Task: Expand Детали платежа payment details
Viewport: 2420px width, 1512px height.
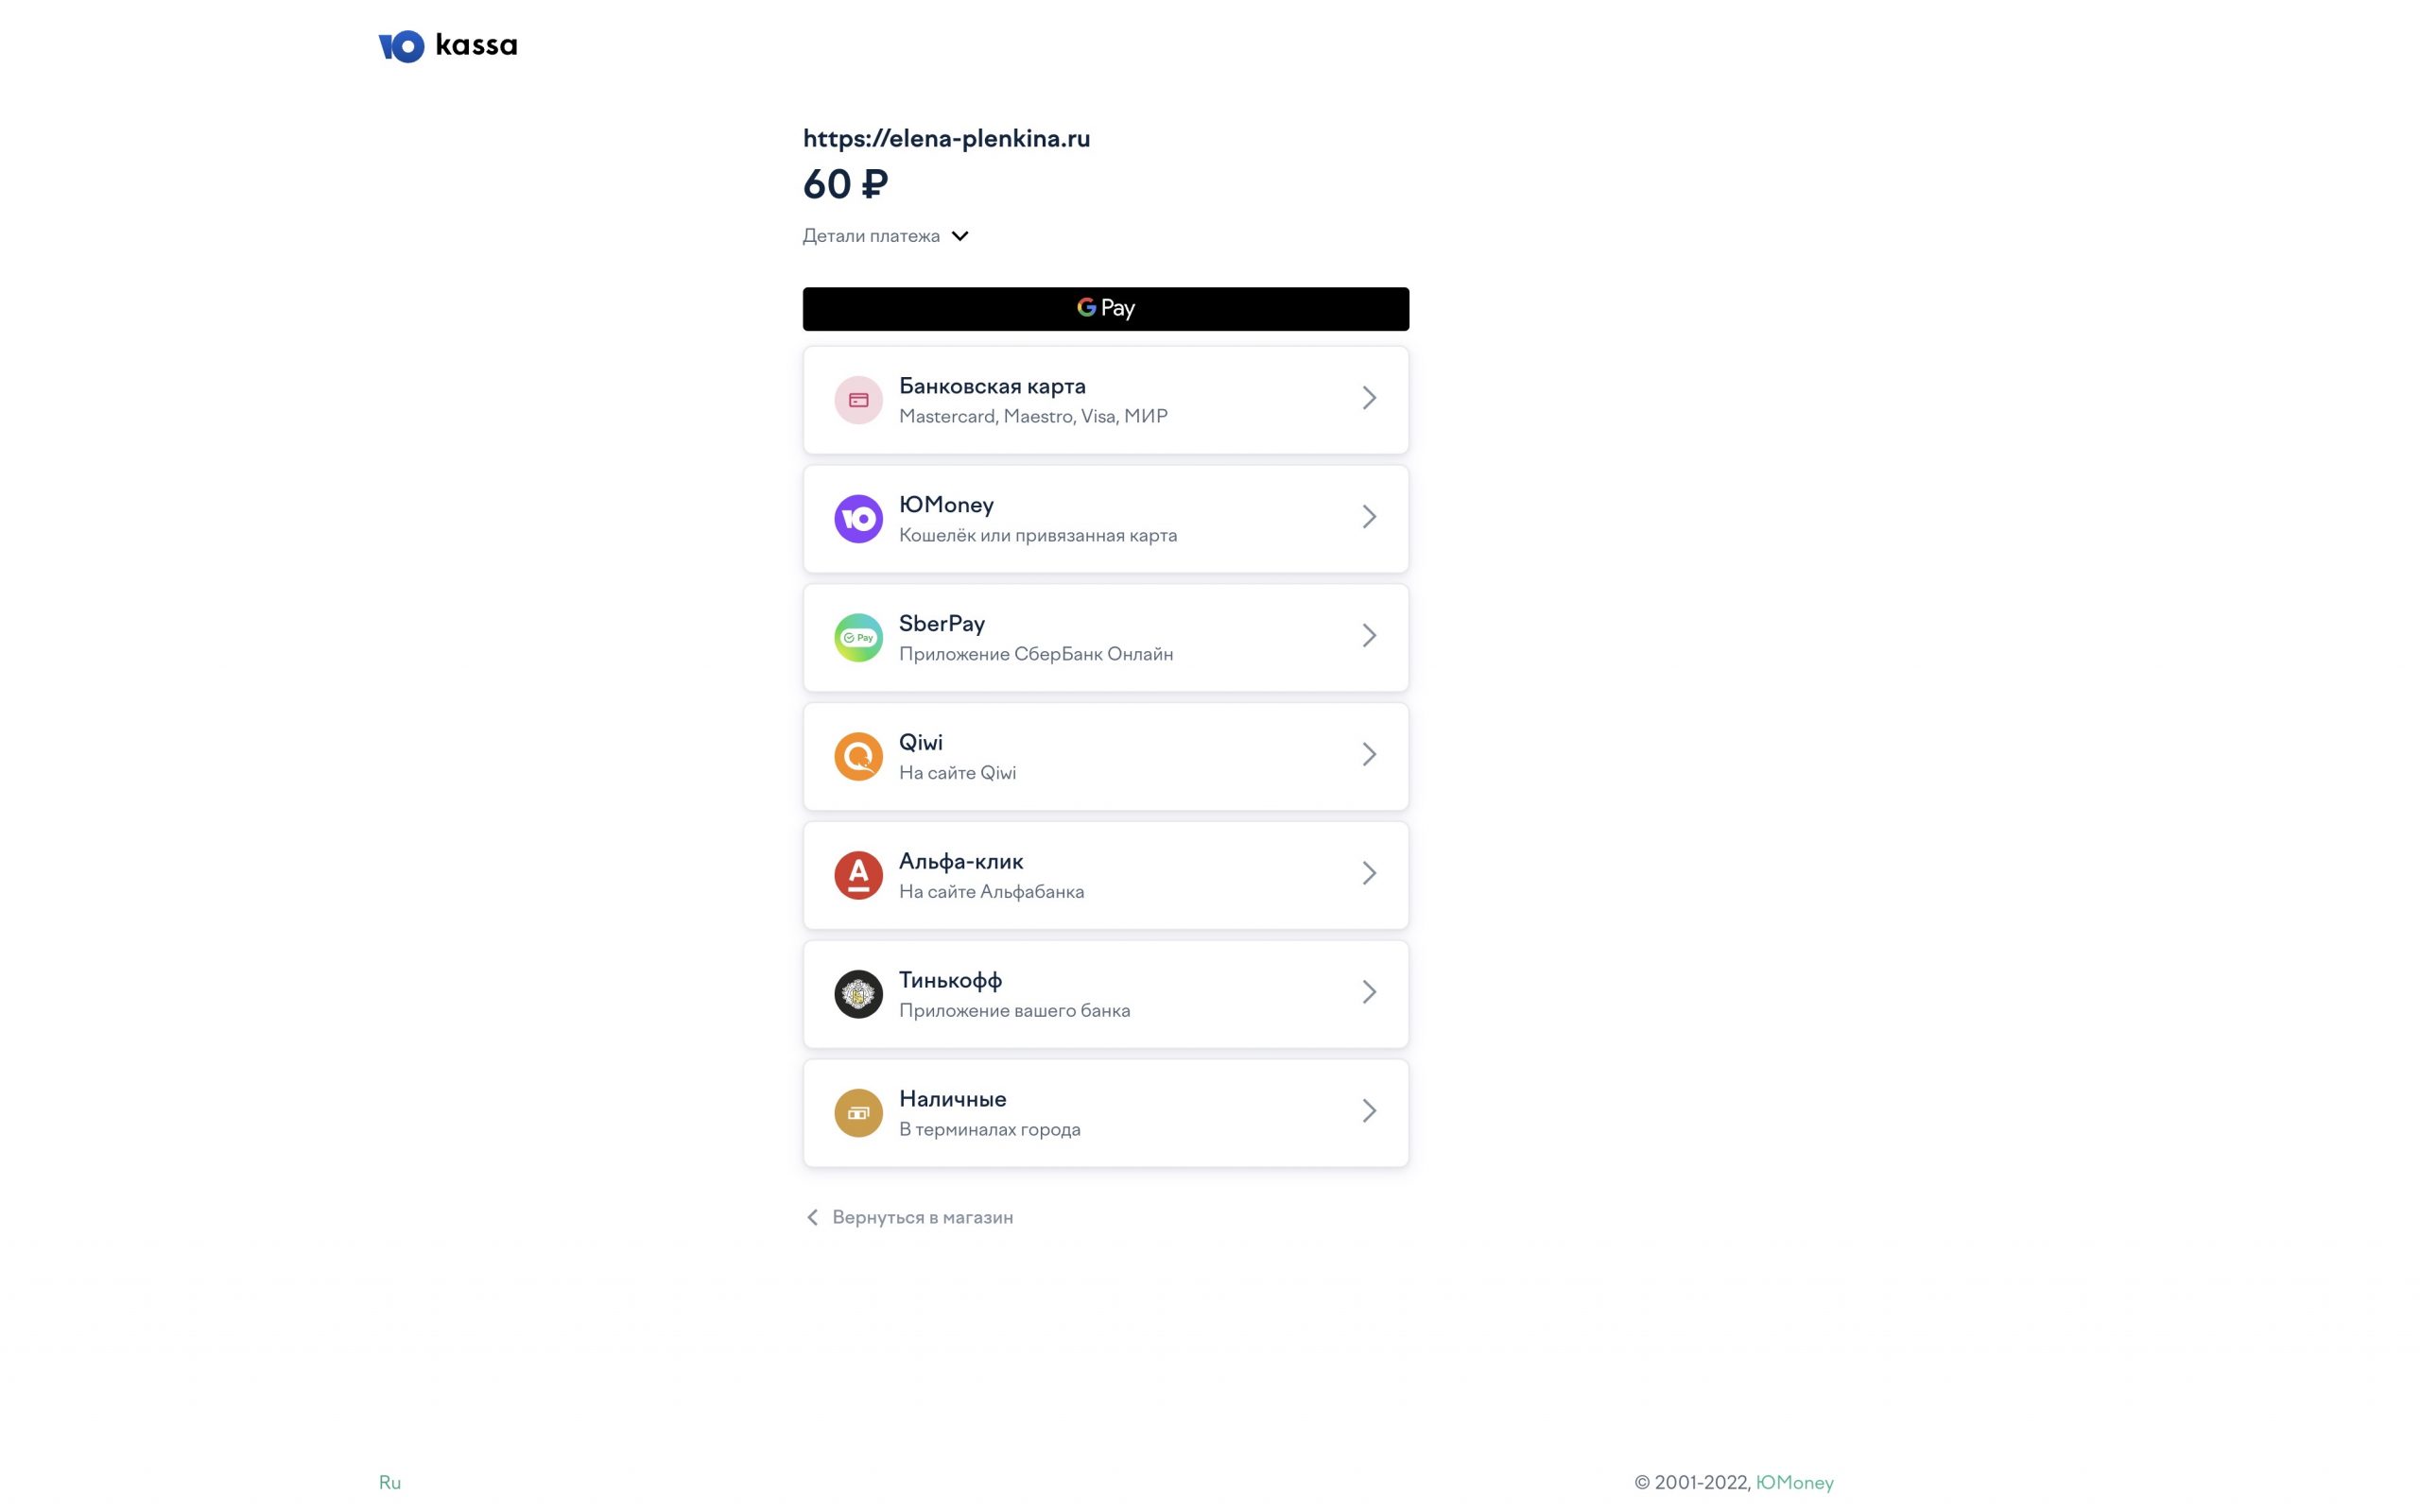Action: pyautogui.click(x=885, y=236)
